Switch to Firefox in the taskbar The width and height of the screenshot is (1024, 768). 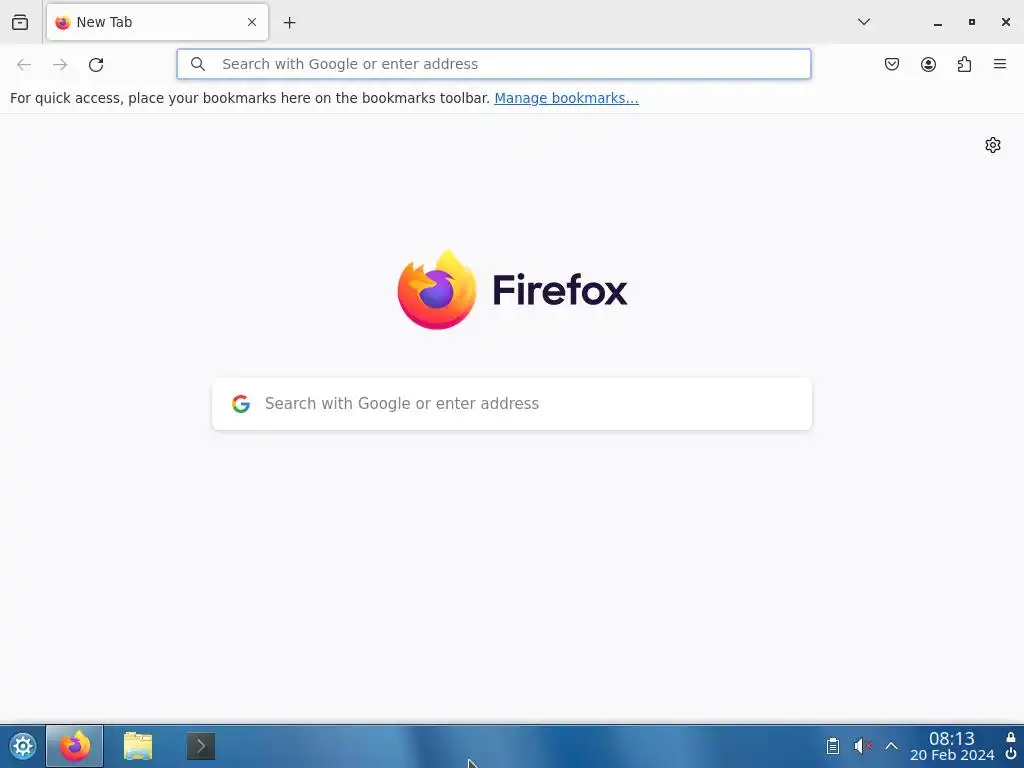pyautogui.click(x=74, y=746)
